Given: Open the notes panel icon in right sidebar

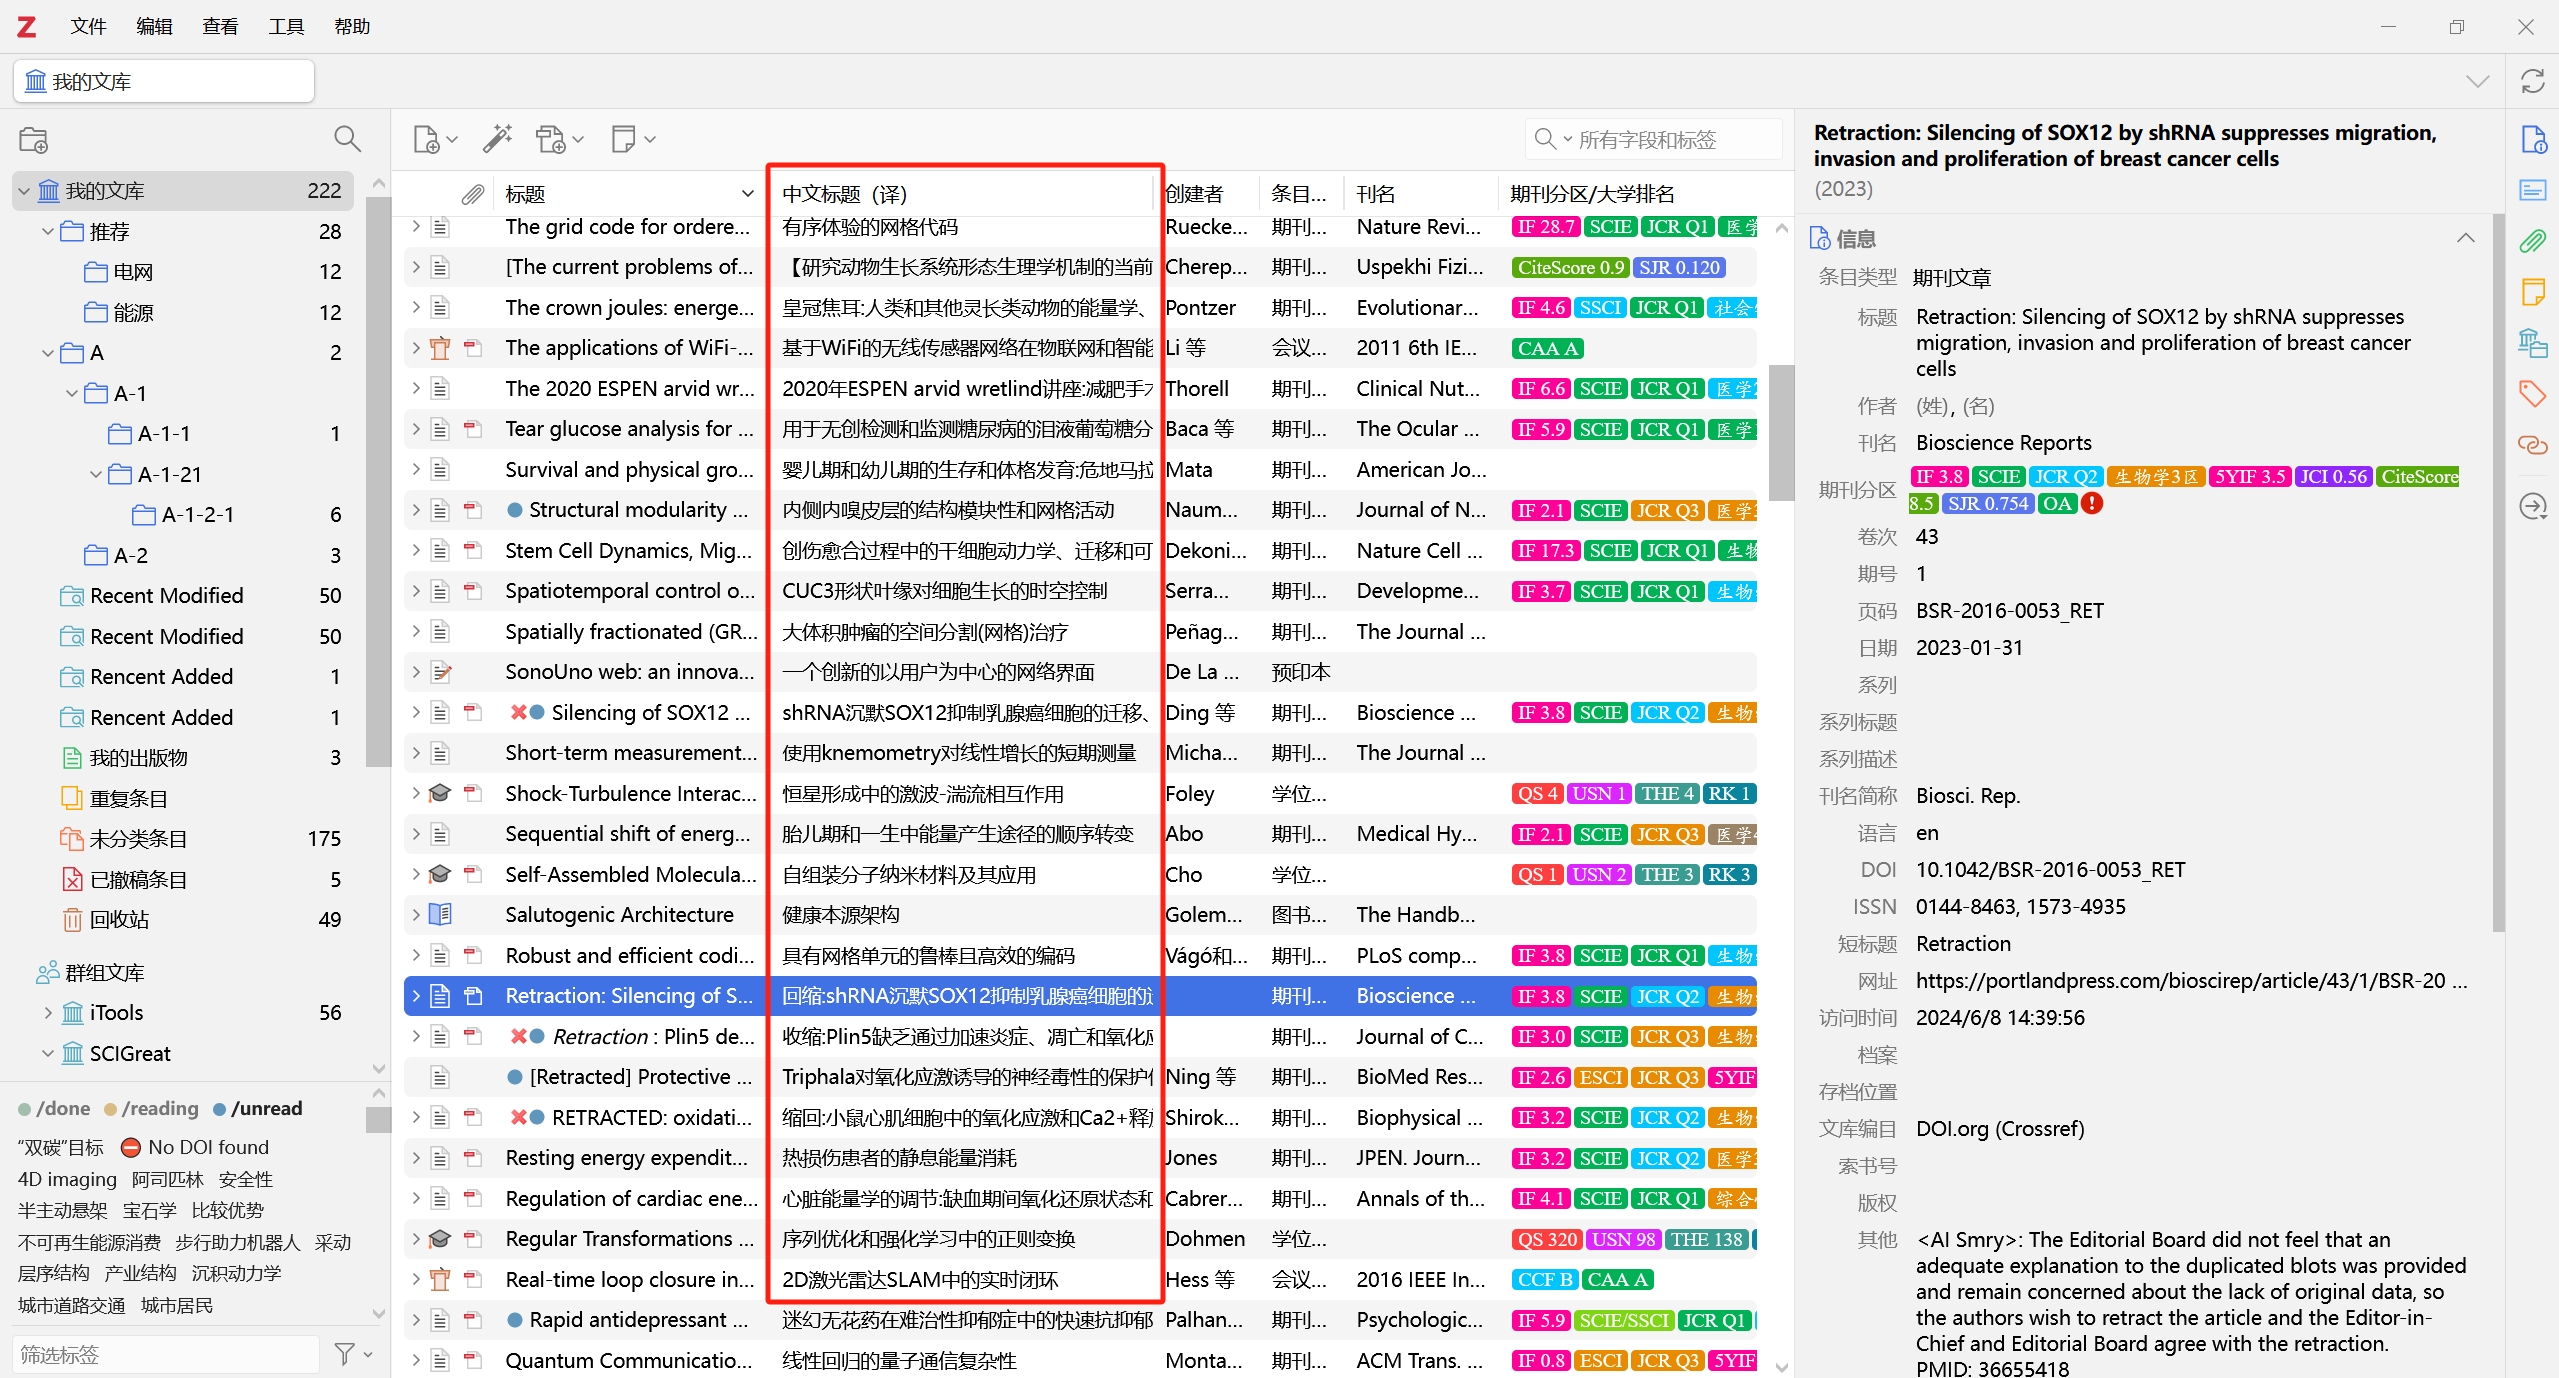Looking at the screenshot, I should click(2532, 292).
